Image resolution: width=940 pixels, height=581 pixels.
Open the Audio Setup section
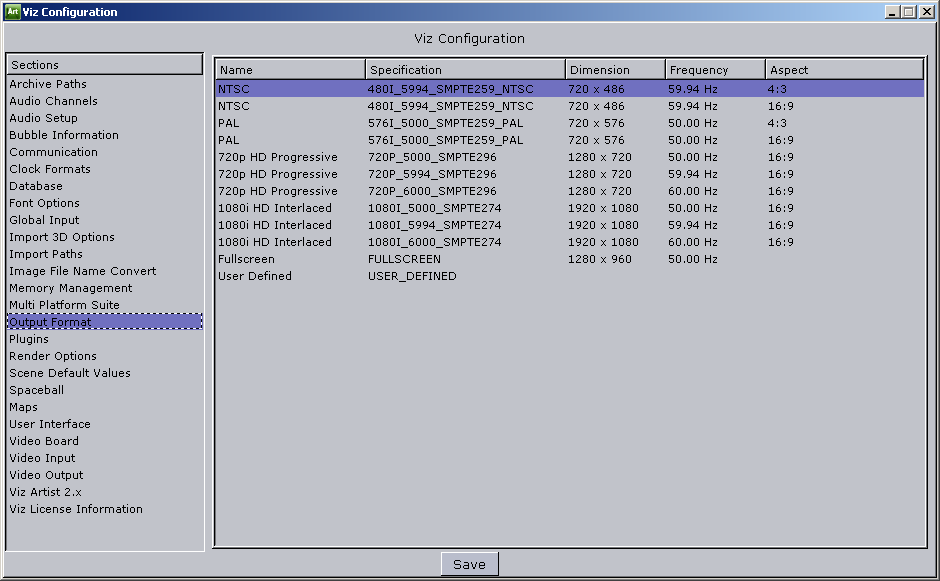(x=43, y=118)
